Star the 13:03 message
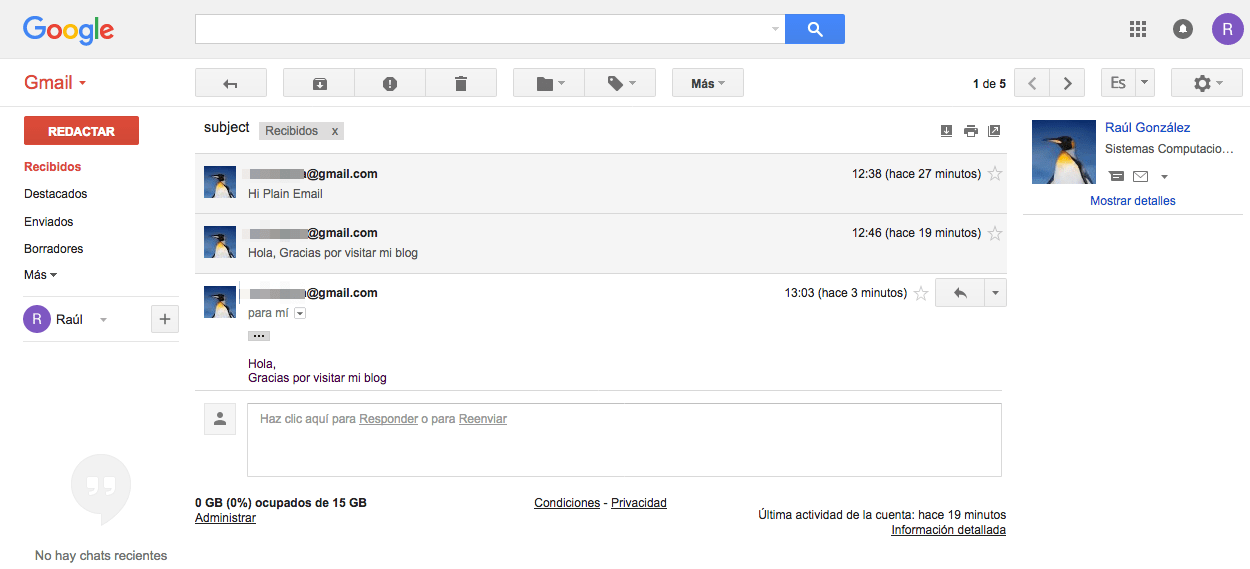 click(921, 293)
